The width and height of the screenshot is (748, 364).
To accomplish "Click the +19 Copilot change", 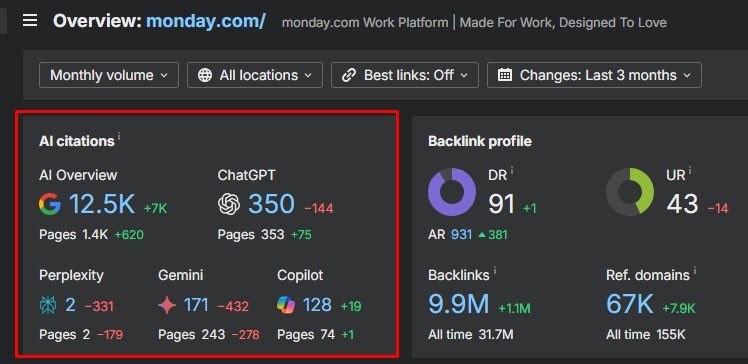I will tap(351, 306).
